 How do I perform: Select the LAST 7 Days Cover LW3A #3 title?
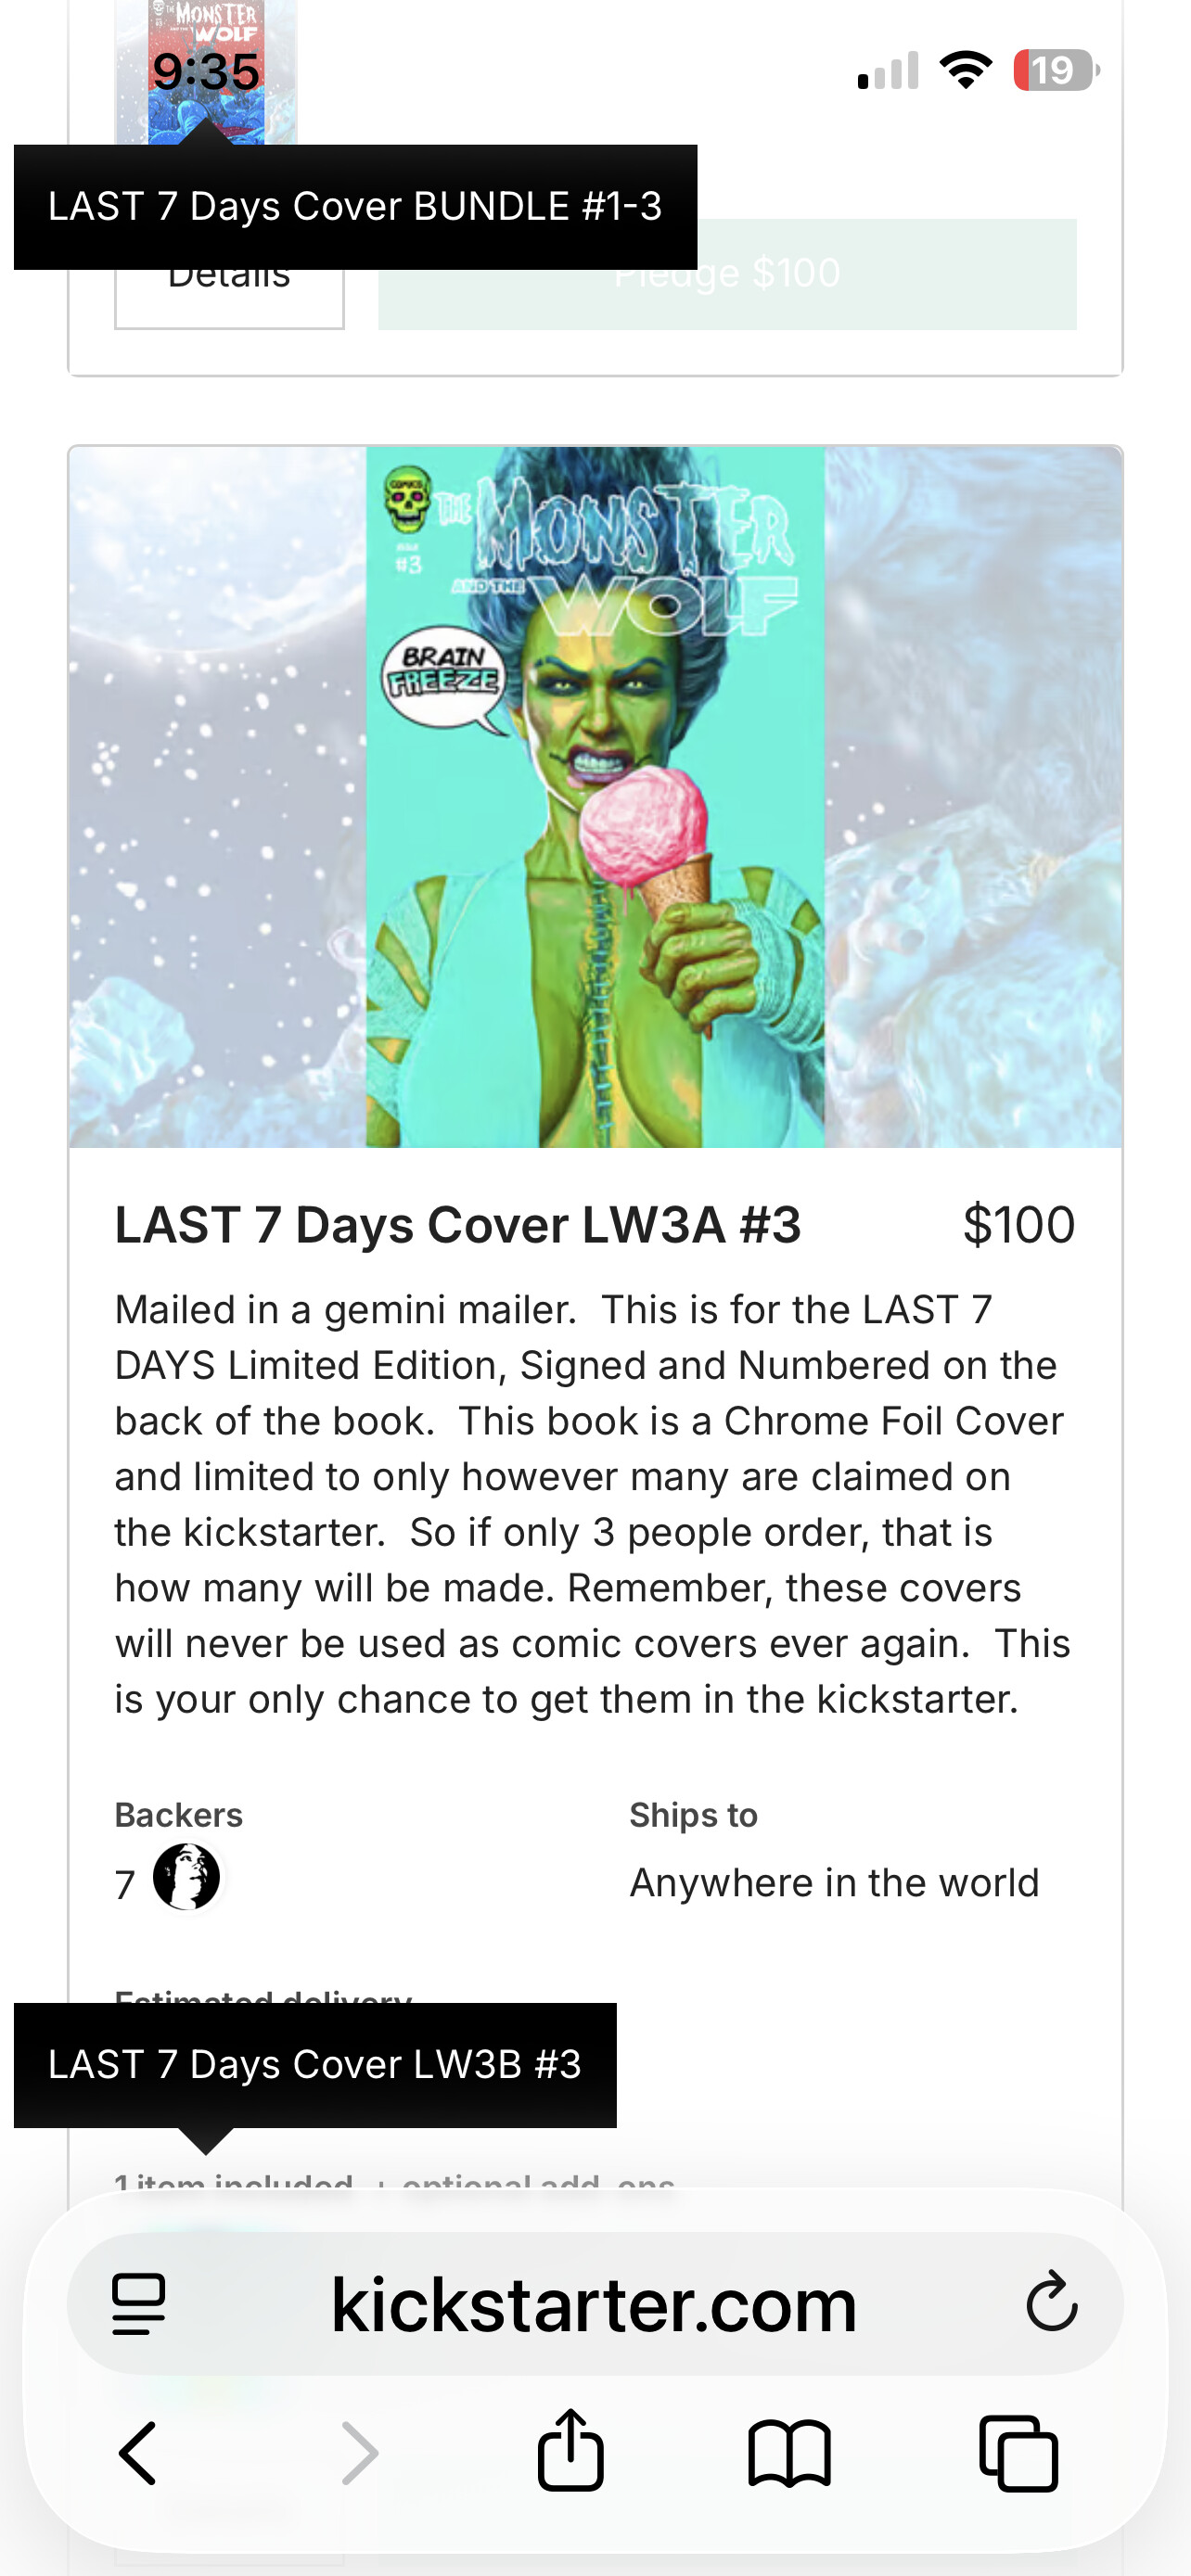point(458,1225)
